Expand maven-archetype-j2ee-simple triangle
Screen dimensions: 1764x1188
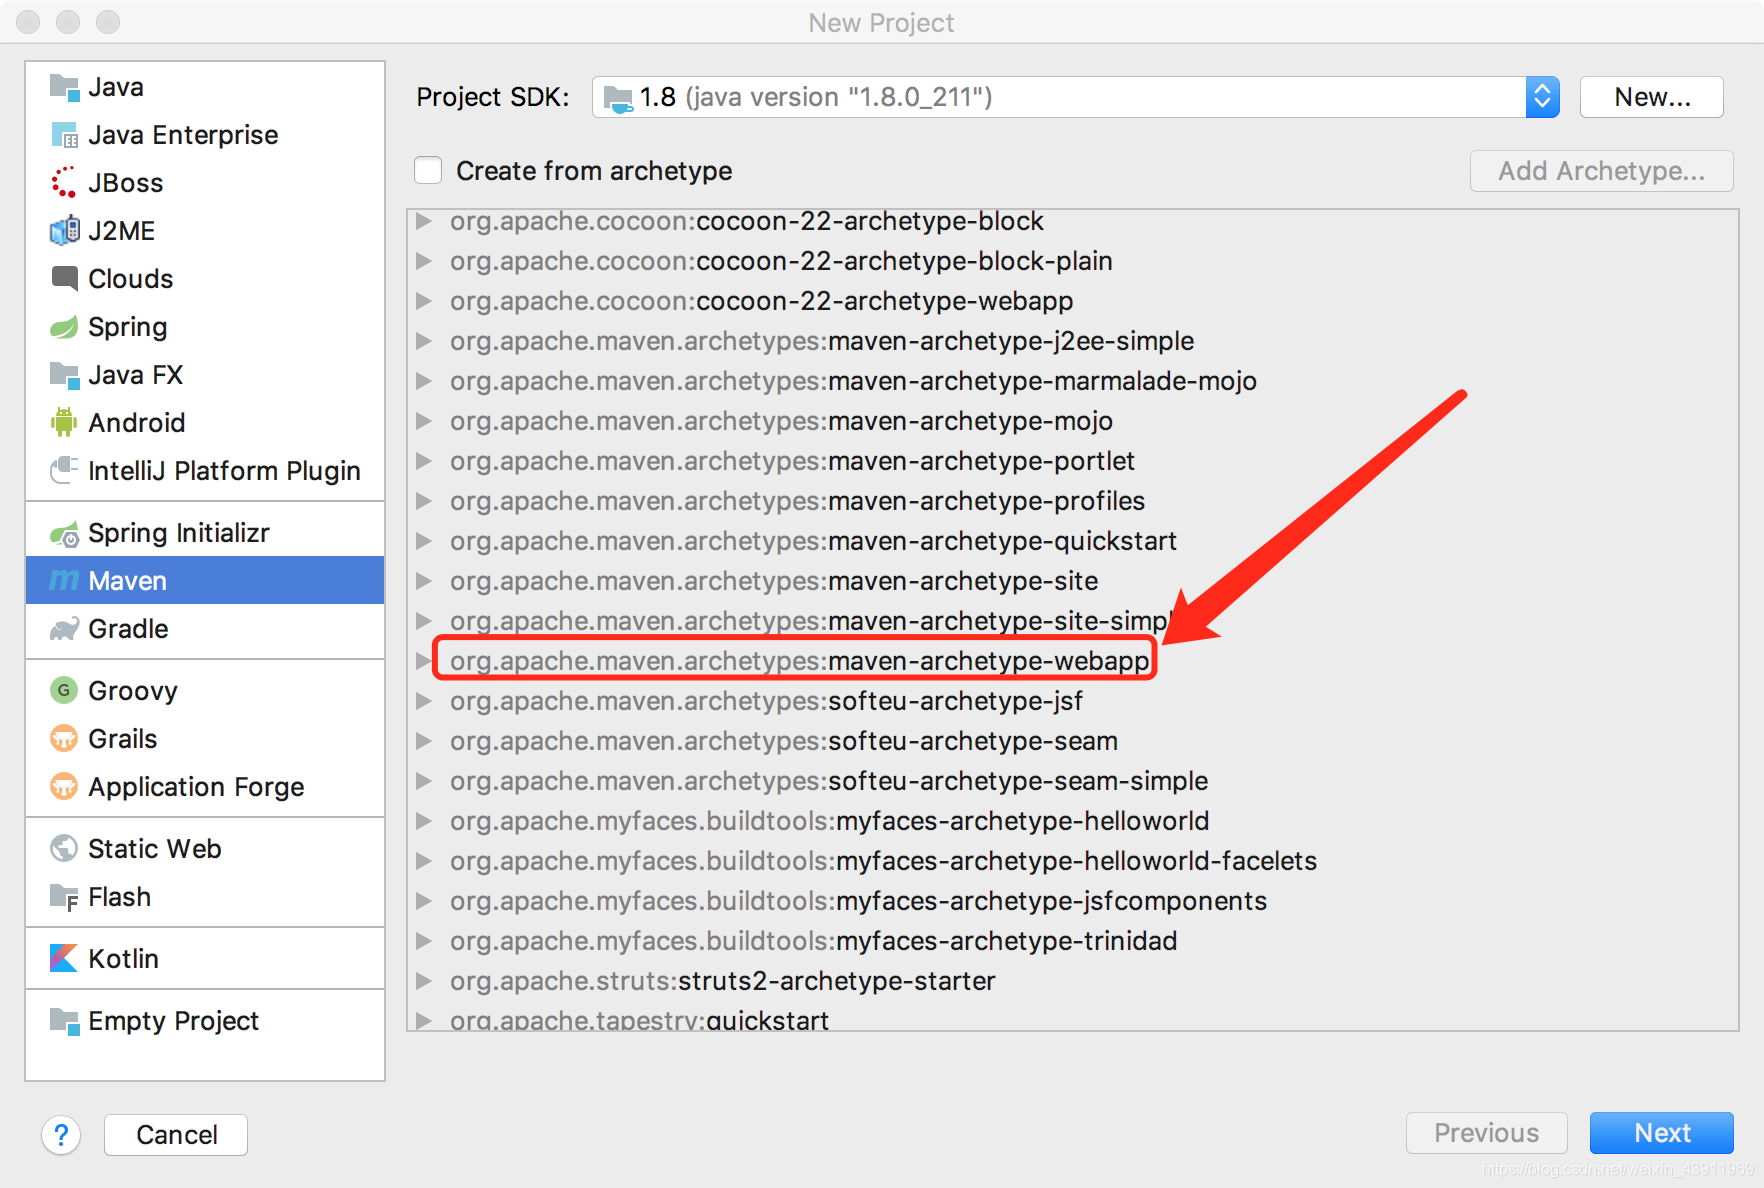(x=424, y=341)
